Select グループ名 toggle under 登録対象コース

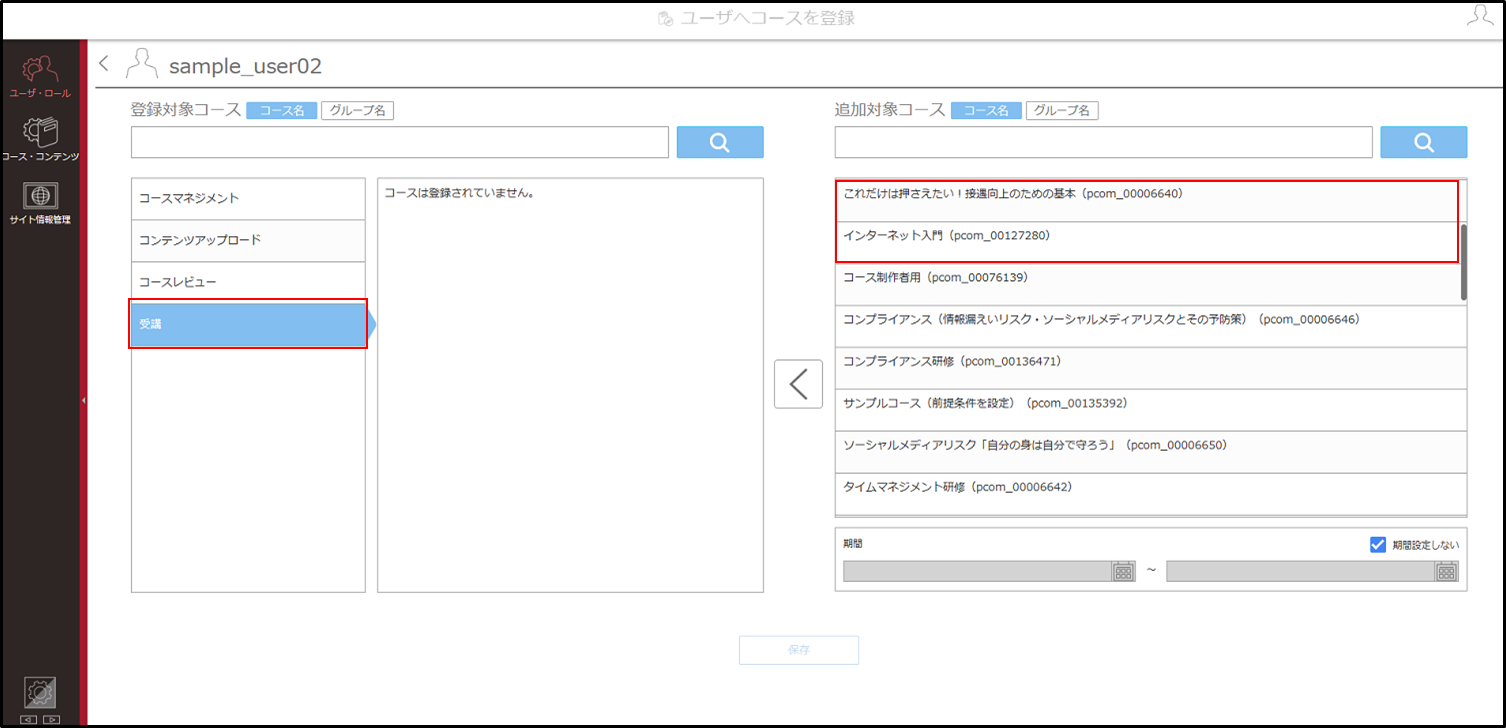pos(358,111)
